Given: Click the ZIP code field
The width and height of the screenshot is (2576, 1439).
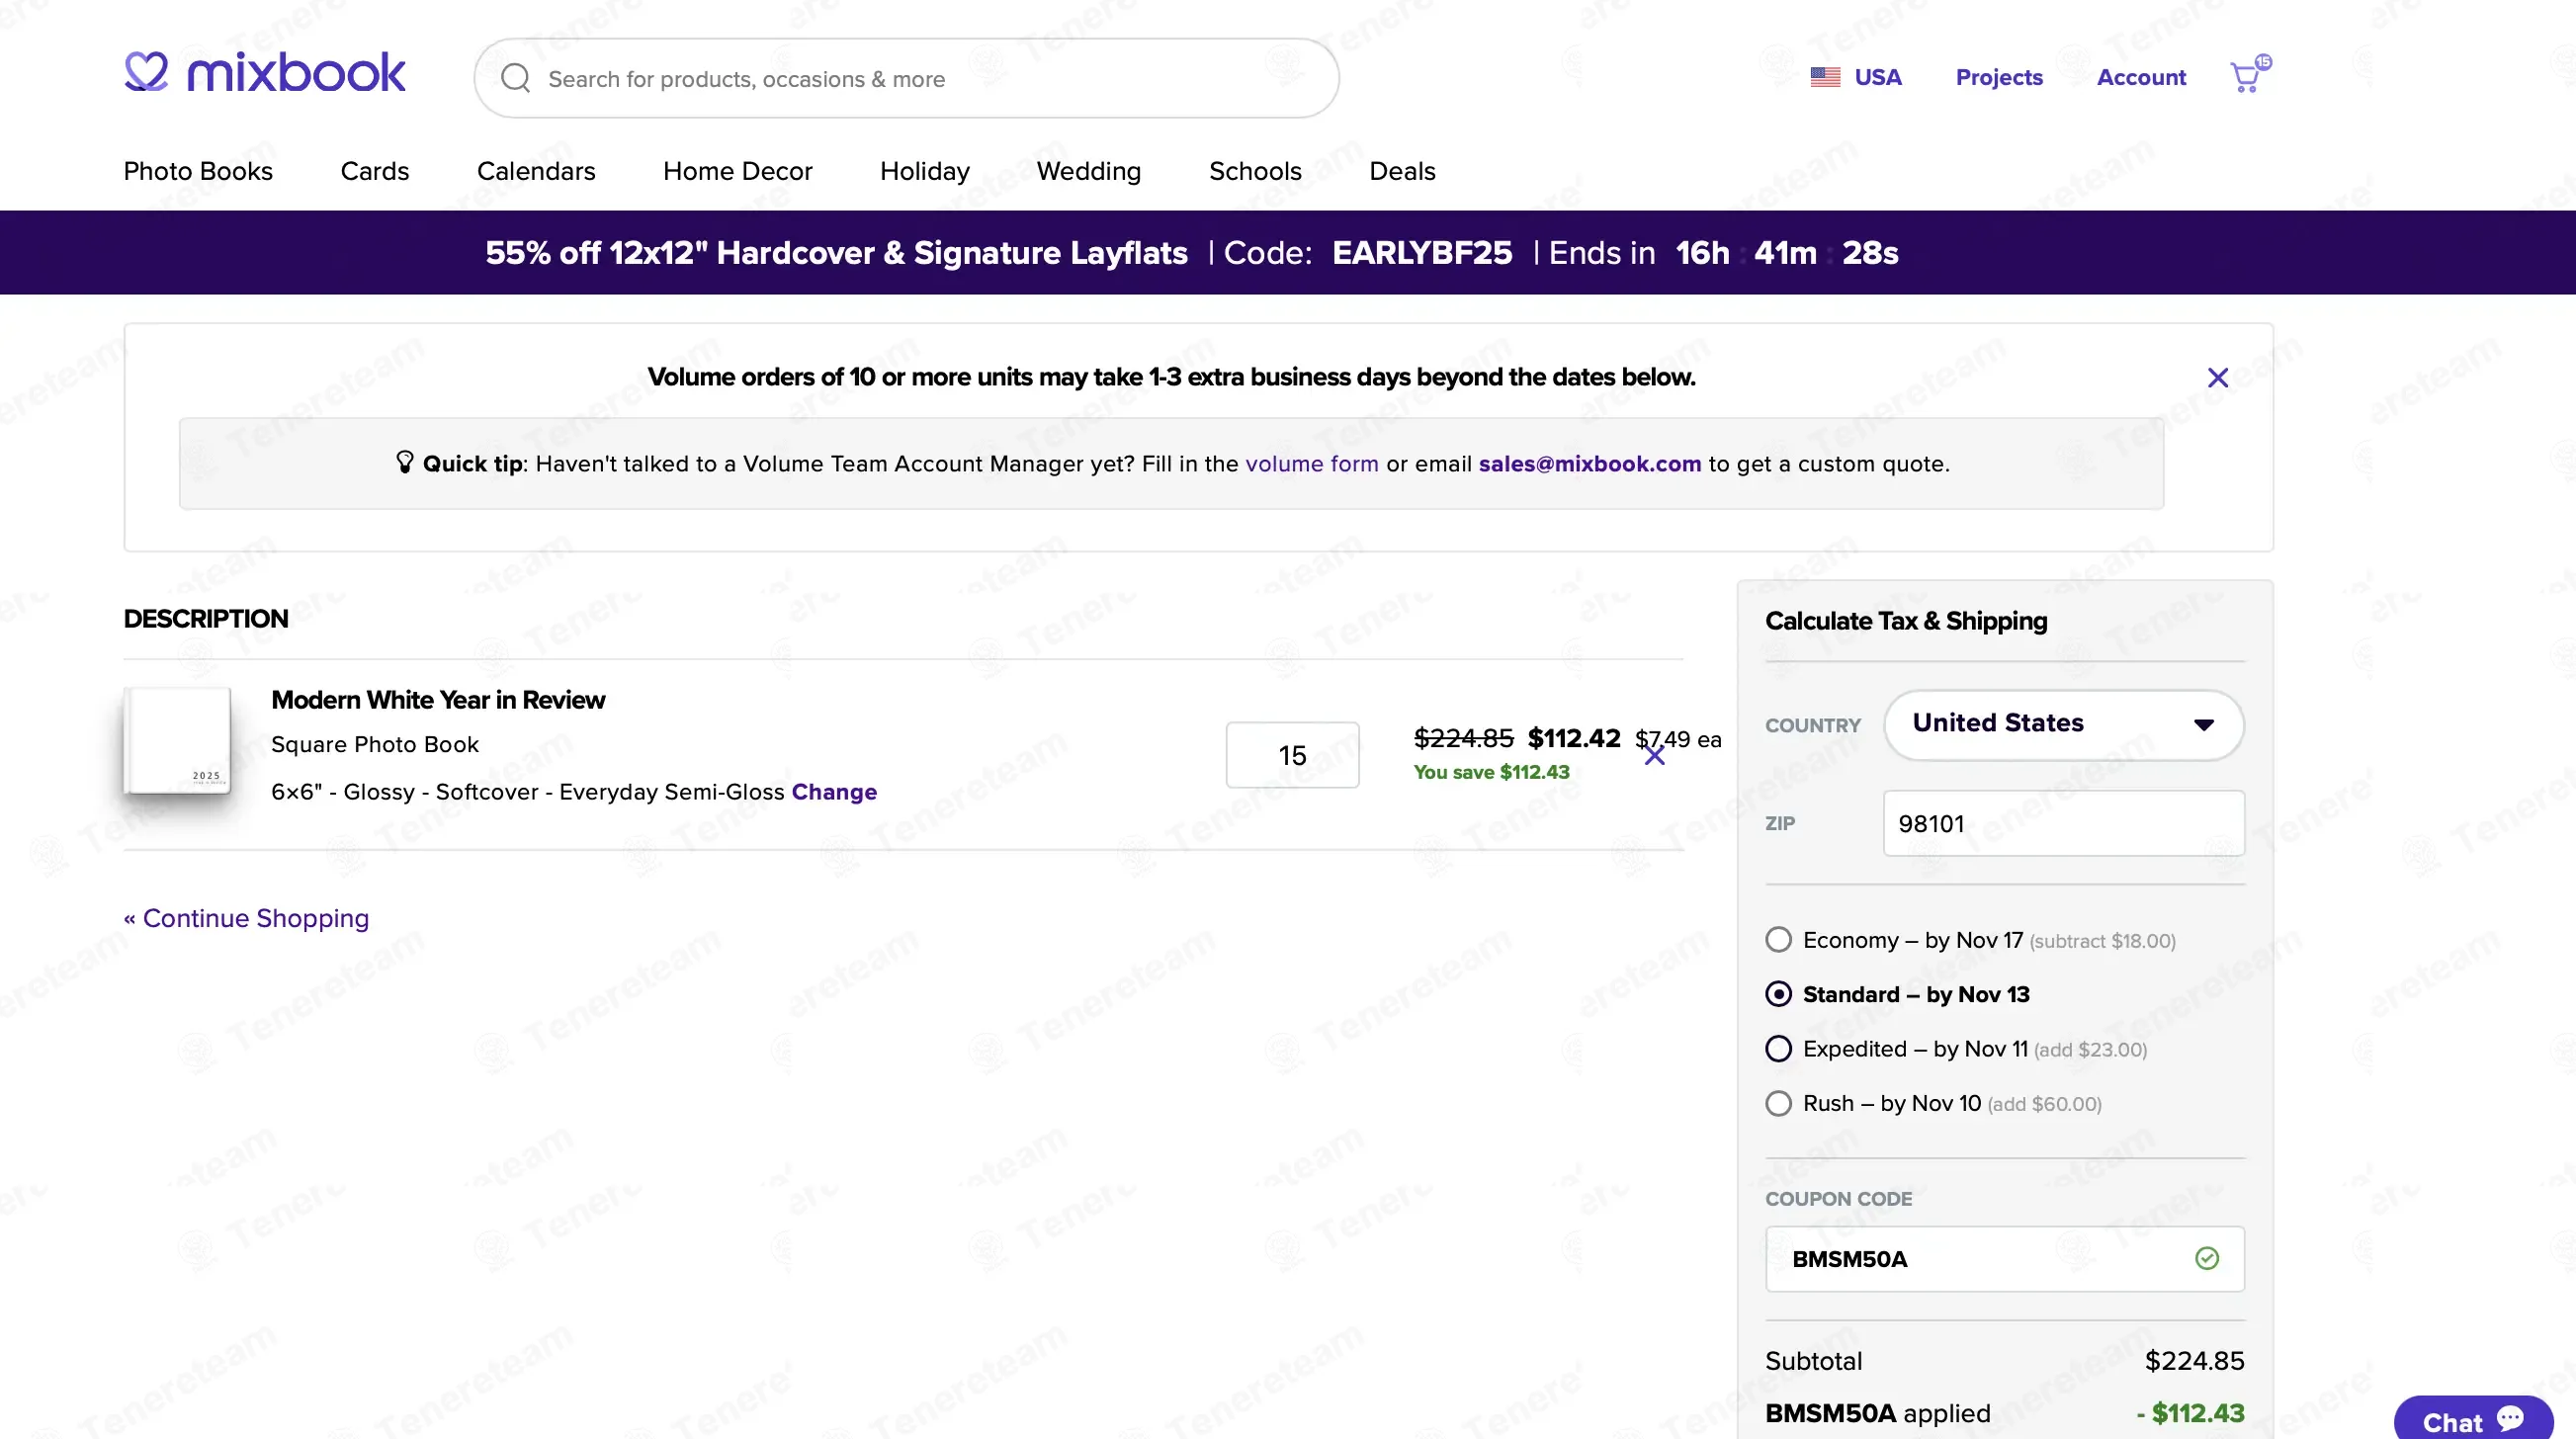Looking at the screenshot, I should 2063,823.
